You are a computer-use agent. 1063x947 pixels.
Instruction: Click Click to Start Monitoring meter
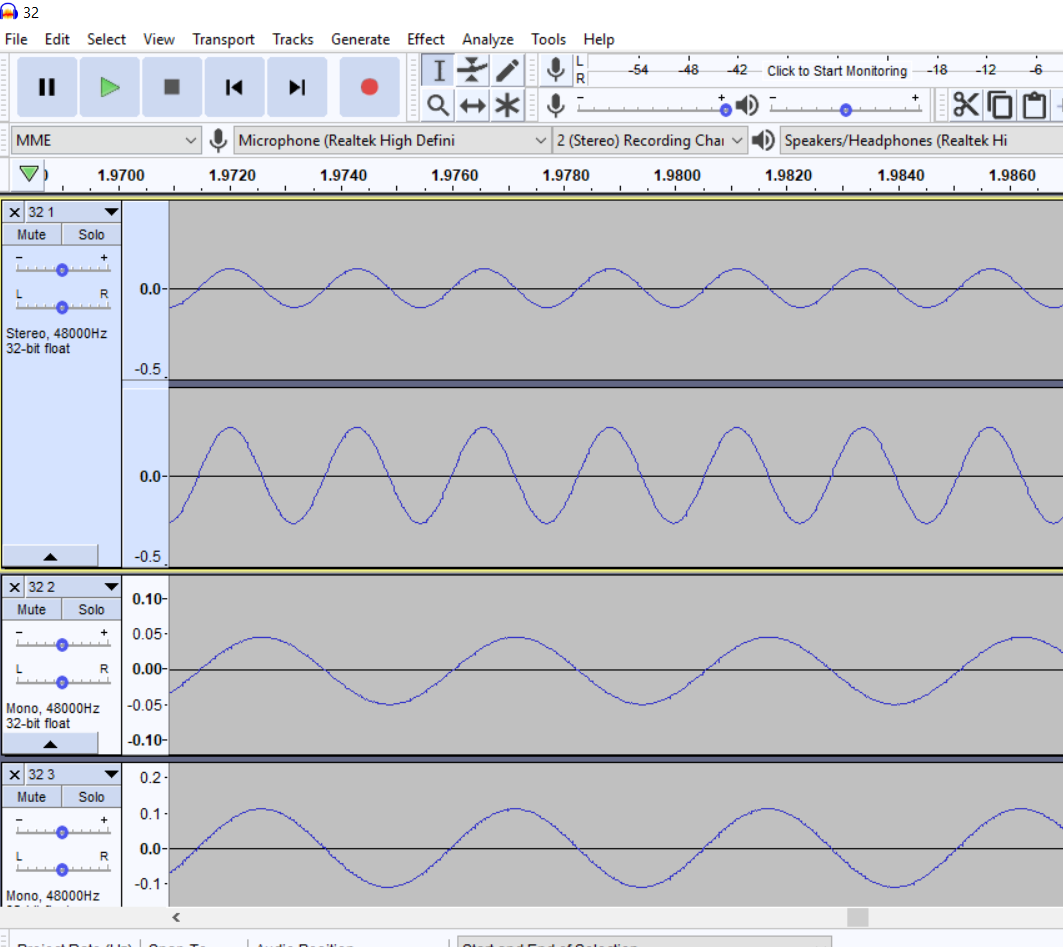(x=837, y=70)
